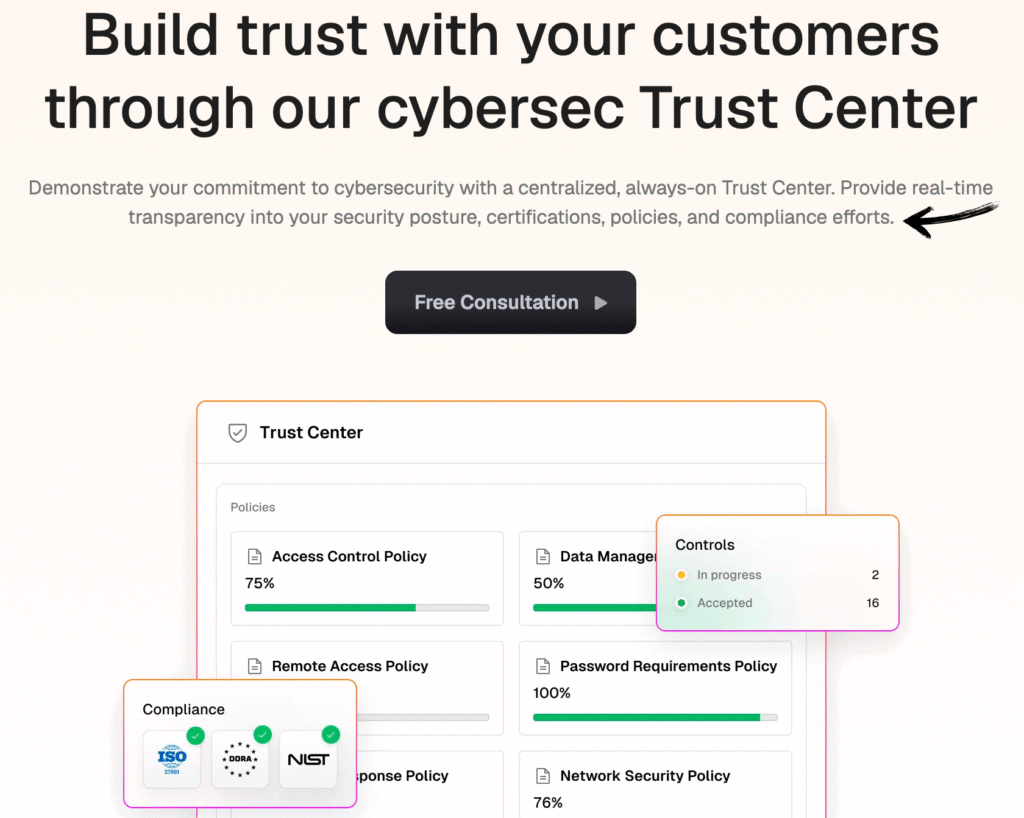The width and height of the screenshot is (1024, 818).
Task: Select the NIST compliance badge
Action: [308, 759]
